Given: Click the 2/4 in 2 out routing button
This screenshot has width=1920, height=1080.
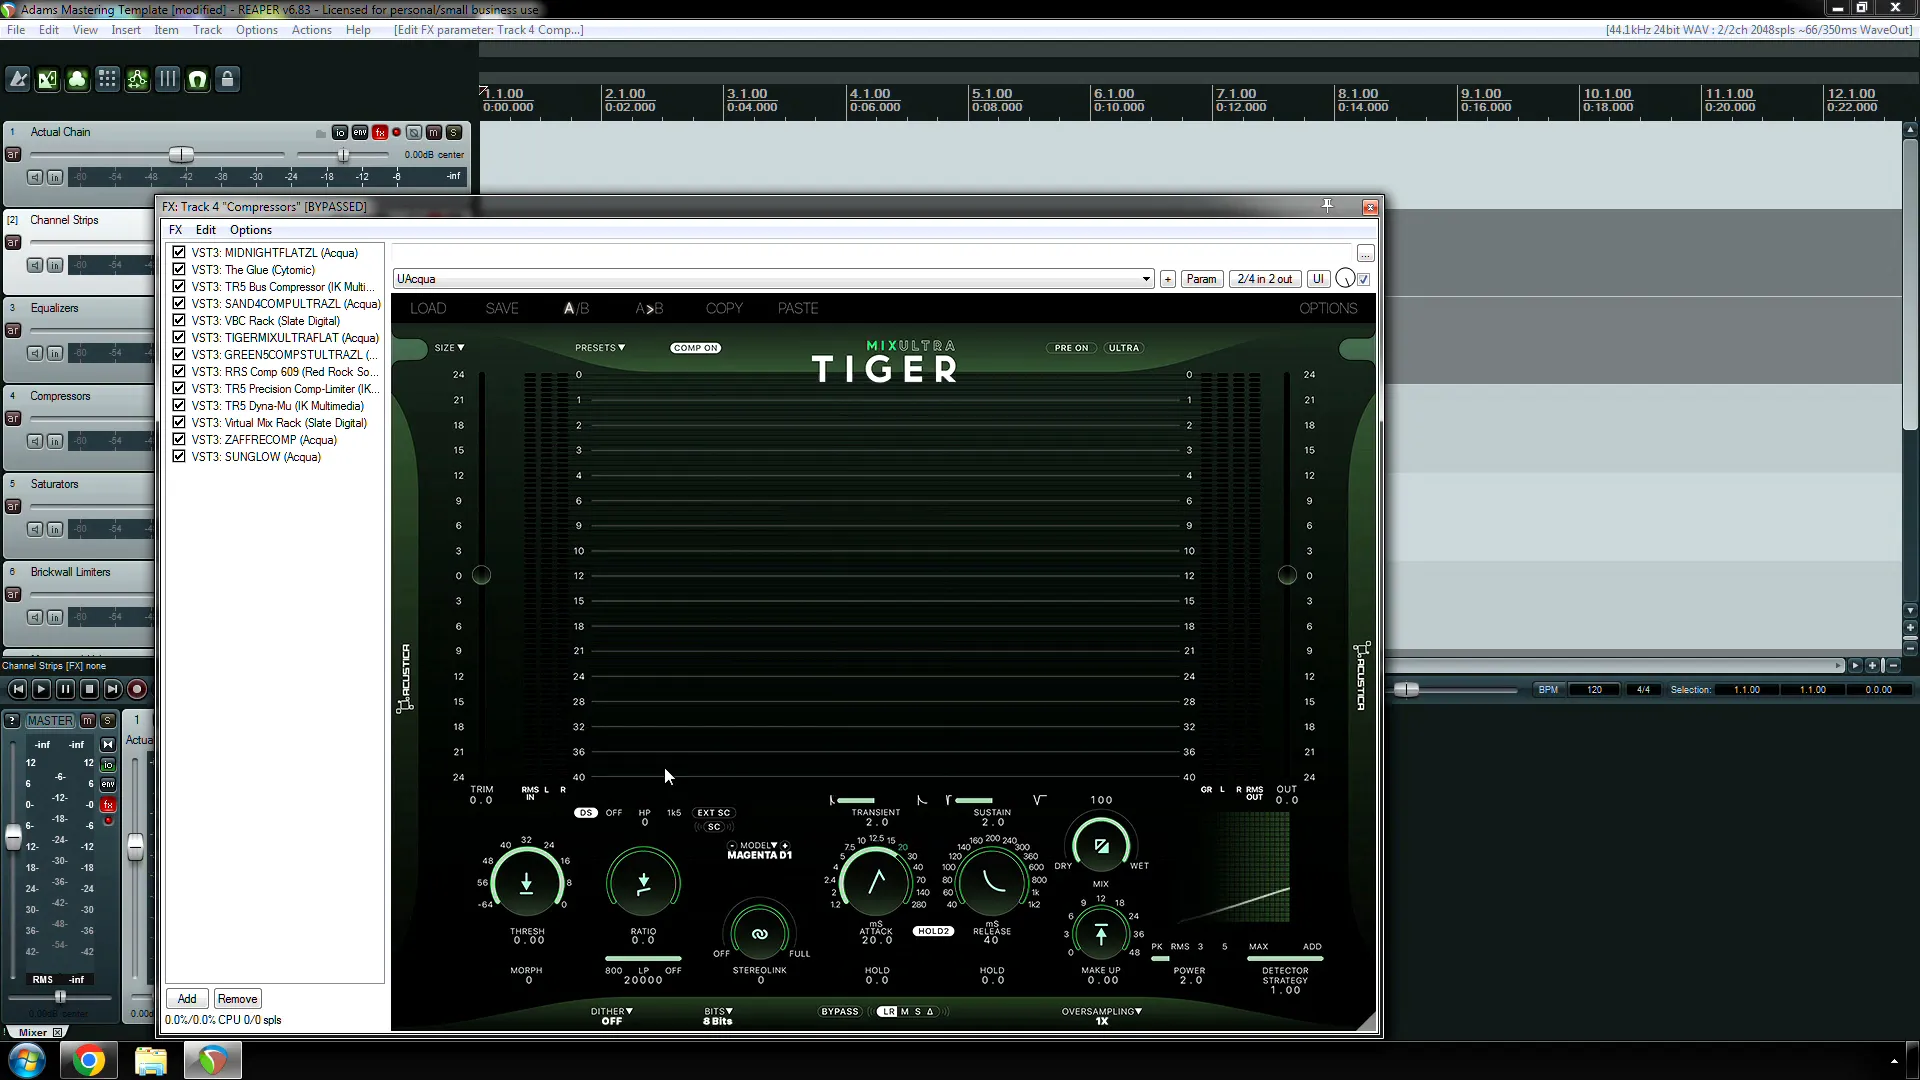Looking at the screenshot, I should pos(1265,279).
